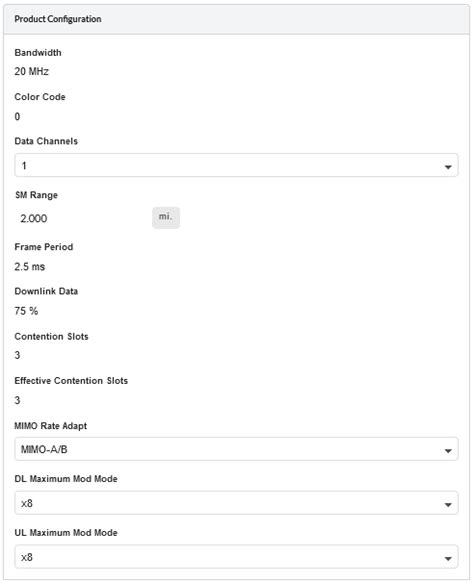Click the Contention Slots value
474x583 pixels.
(17, 355)
